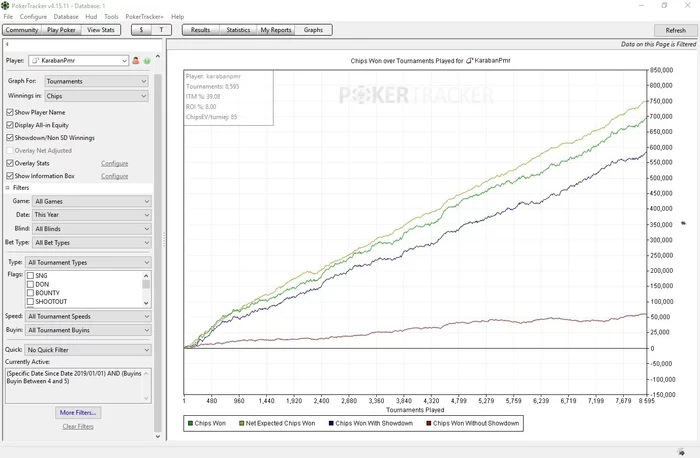Click the left panel scroll down arrow

(x=158, y=437)
